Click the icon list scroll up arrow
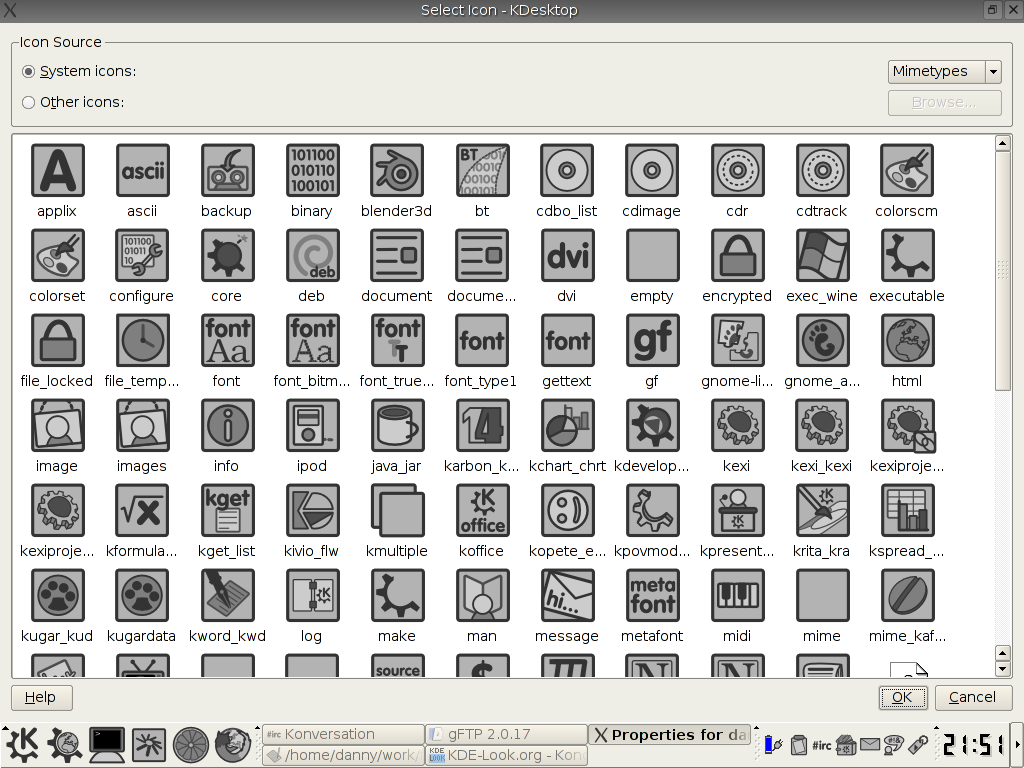The height and width of the screenshot is (768, 1024). (1002, 143)
